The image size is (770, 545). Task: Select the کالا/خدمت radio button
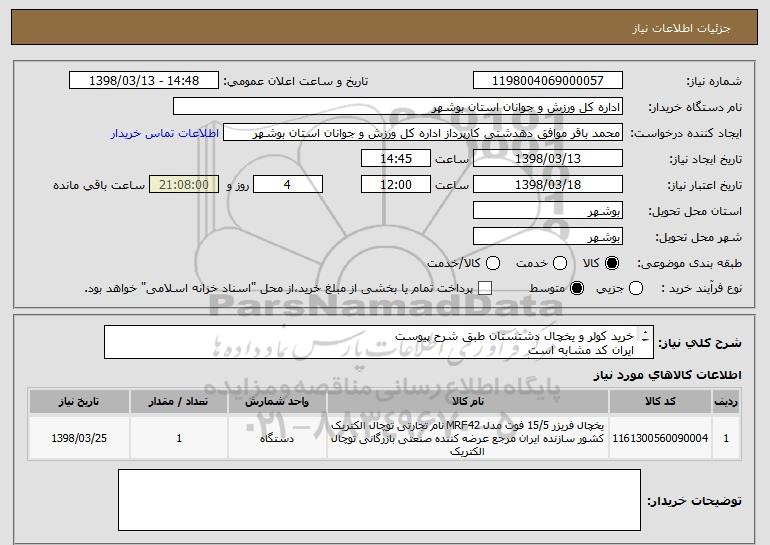point(493,263)
